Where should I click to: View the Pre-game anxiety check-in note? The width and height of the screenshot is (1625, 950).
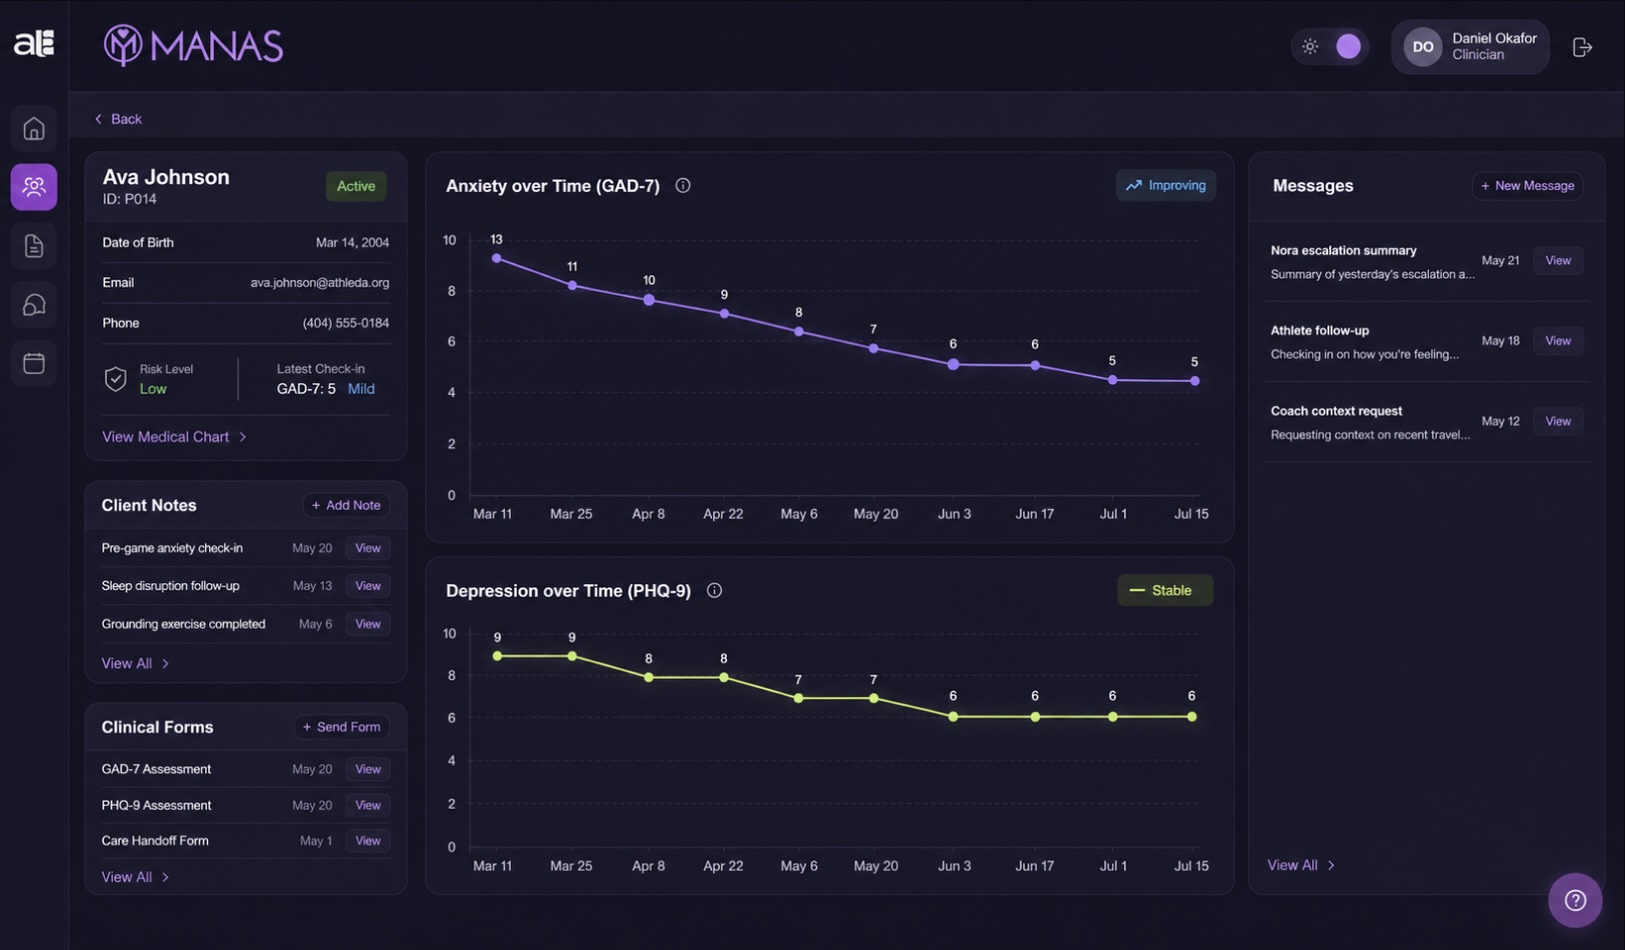click(x=368, y=548)
